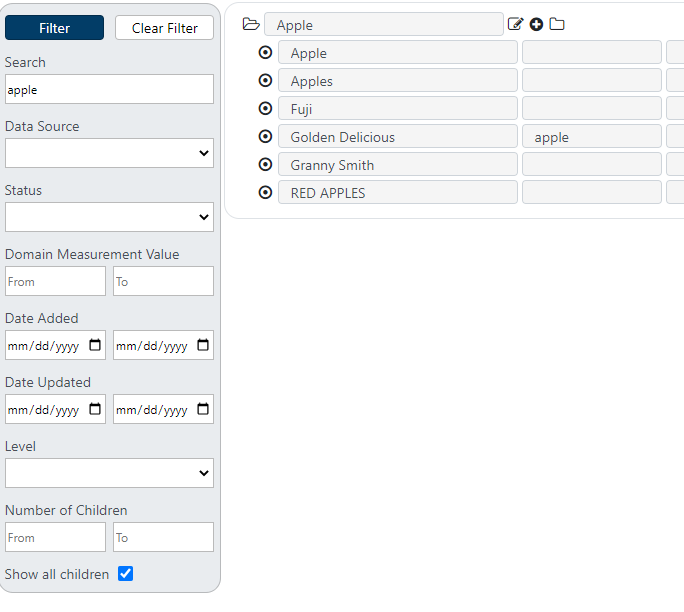
Task: Click the Filter button
Action: pyautogui.click(x=55, y=28)
